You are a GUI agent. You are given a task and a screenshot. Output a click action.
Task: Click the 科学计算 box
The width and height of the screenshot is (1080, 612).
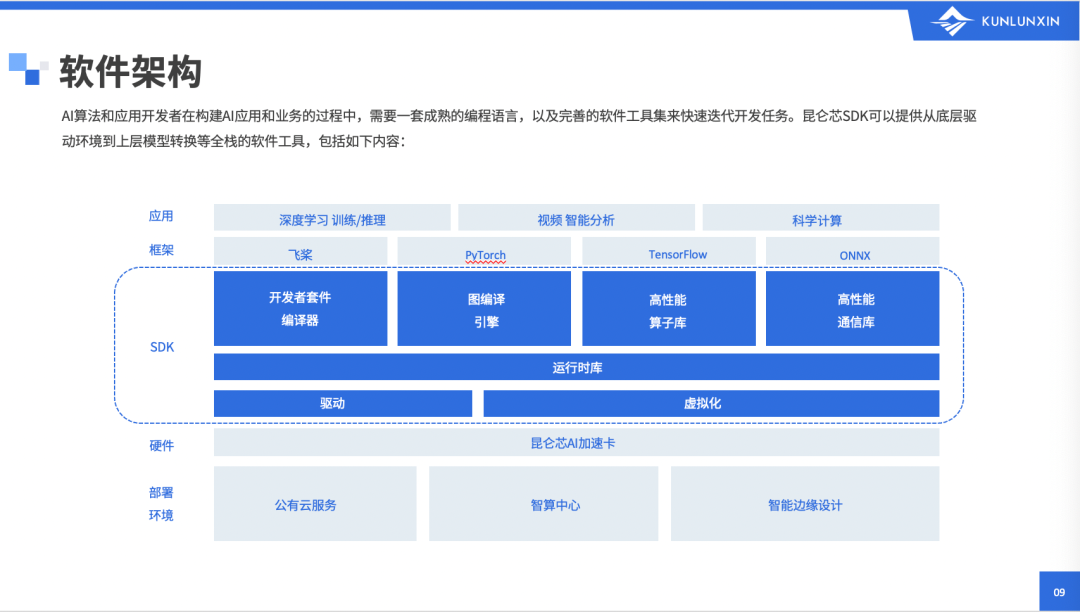click(821, 218)
